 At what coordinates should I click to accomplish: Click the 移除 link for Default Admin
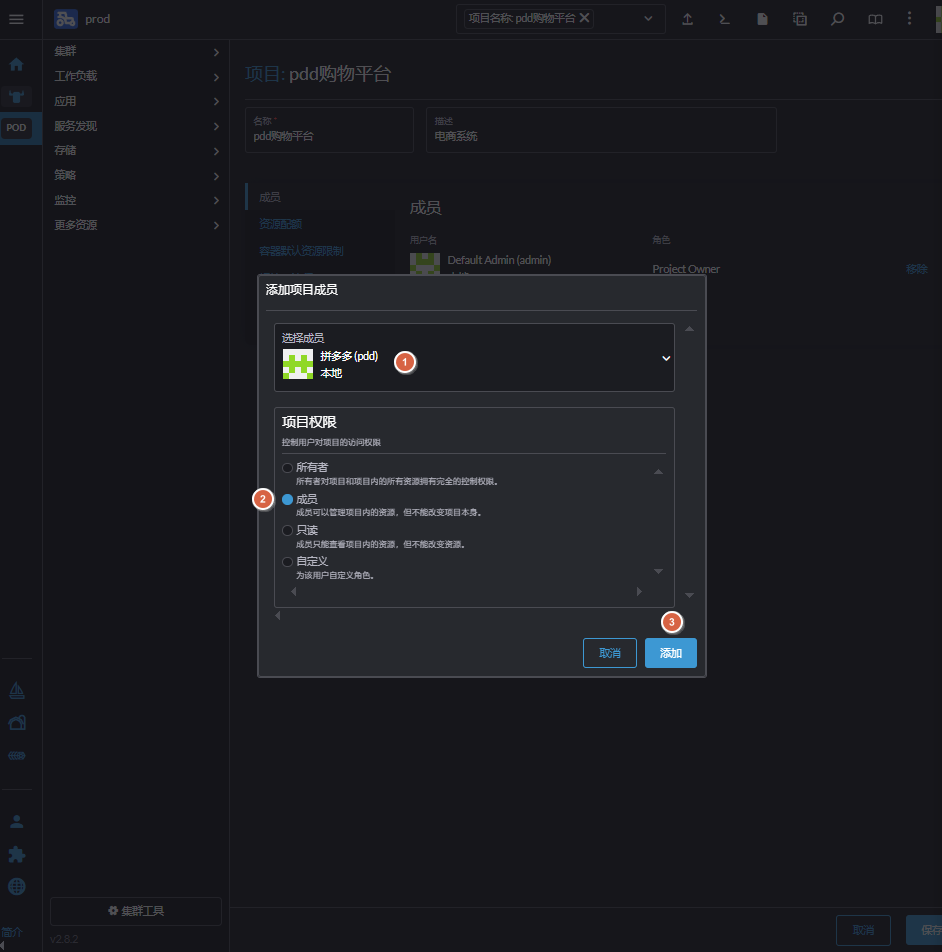[917, 269]
